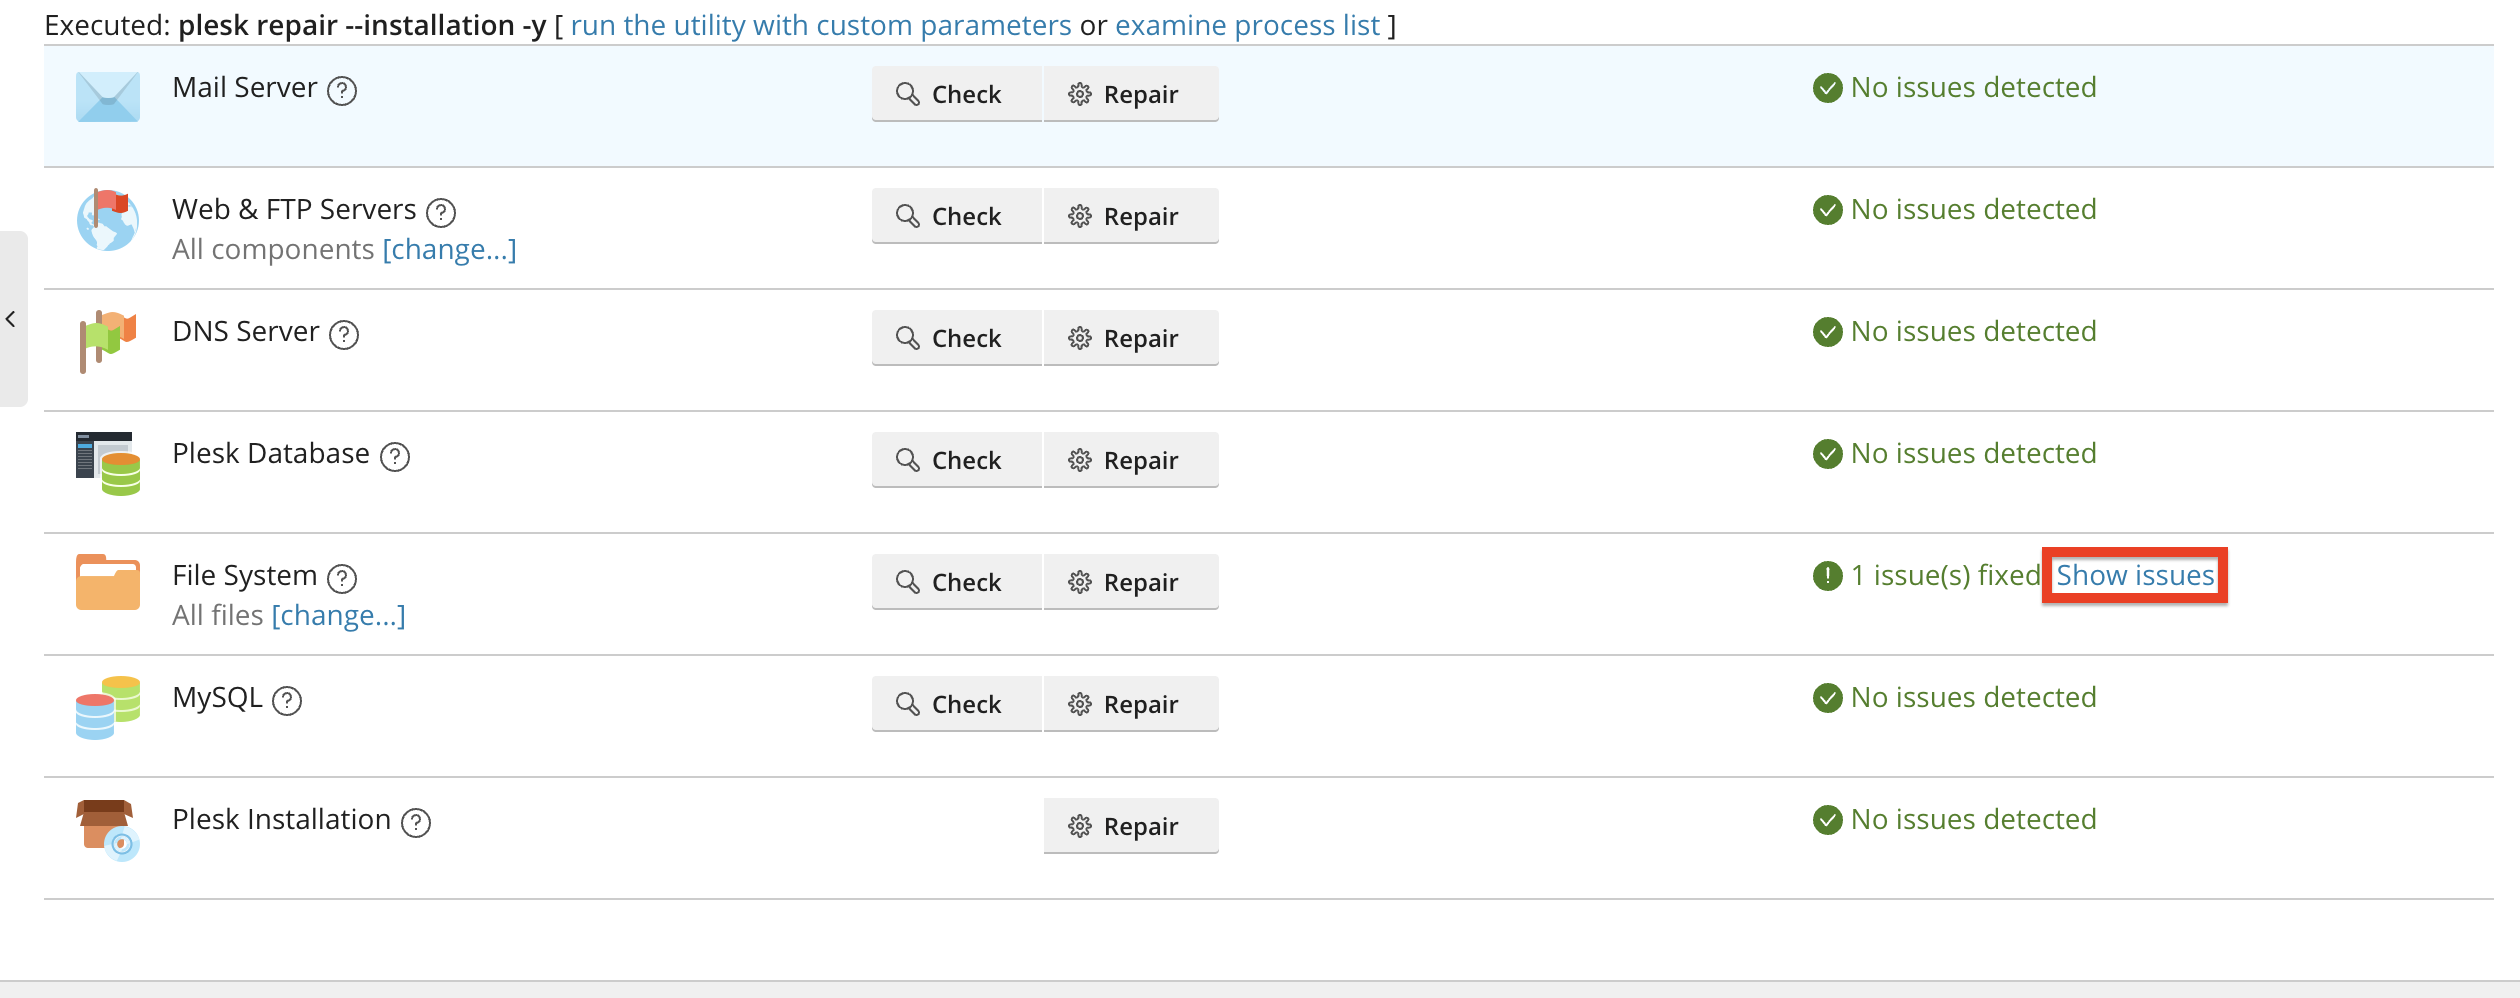Change files selection for File System
Viewport: 2520px width, 998px height.
(x=338, y=615)
